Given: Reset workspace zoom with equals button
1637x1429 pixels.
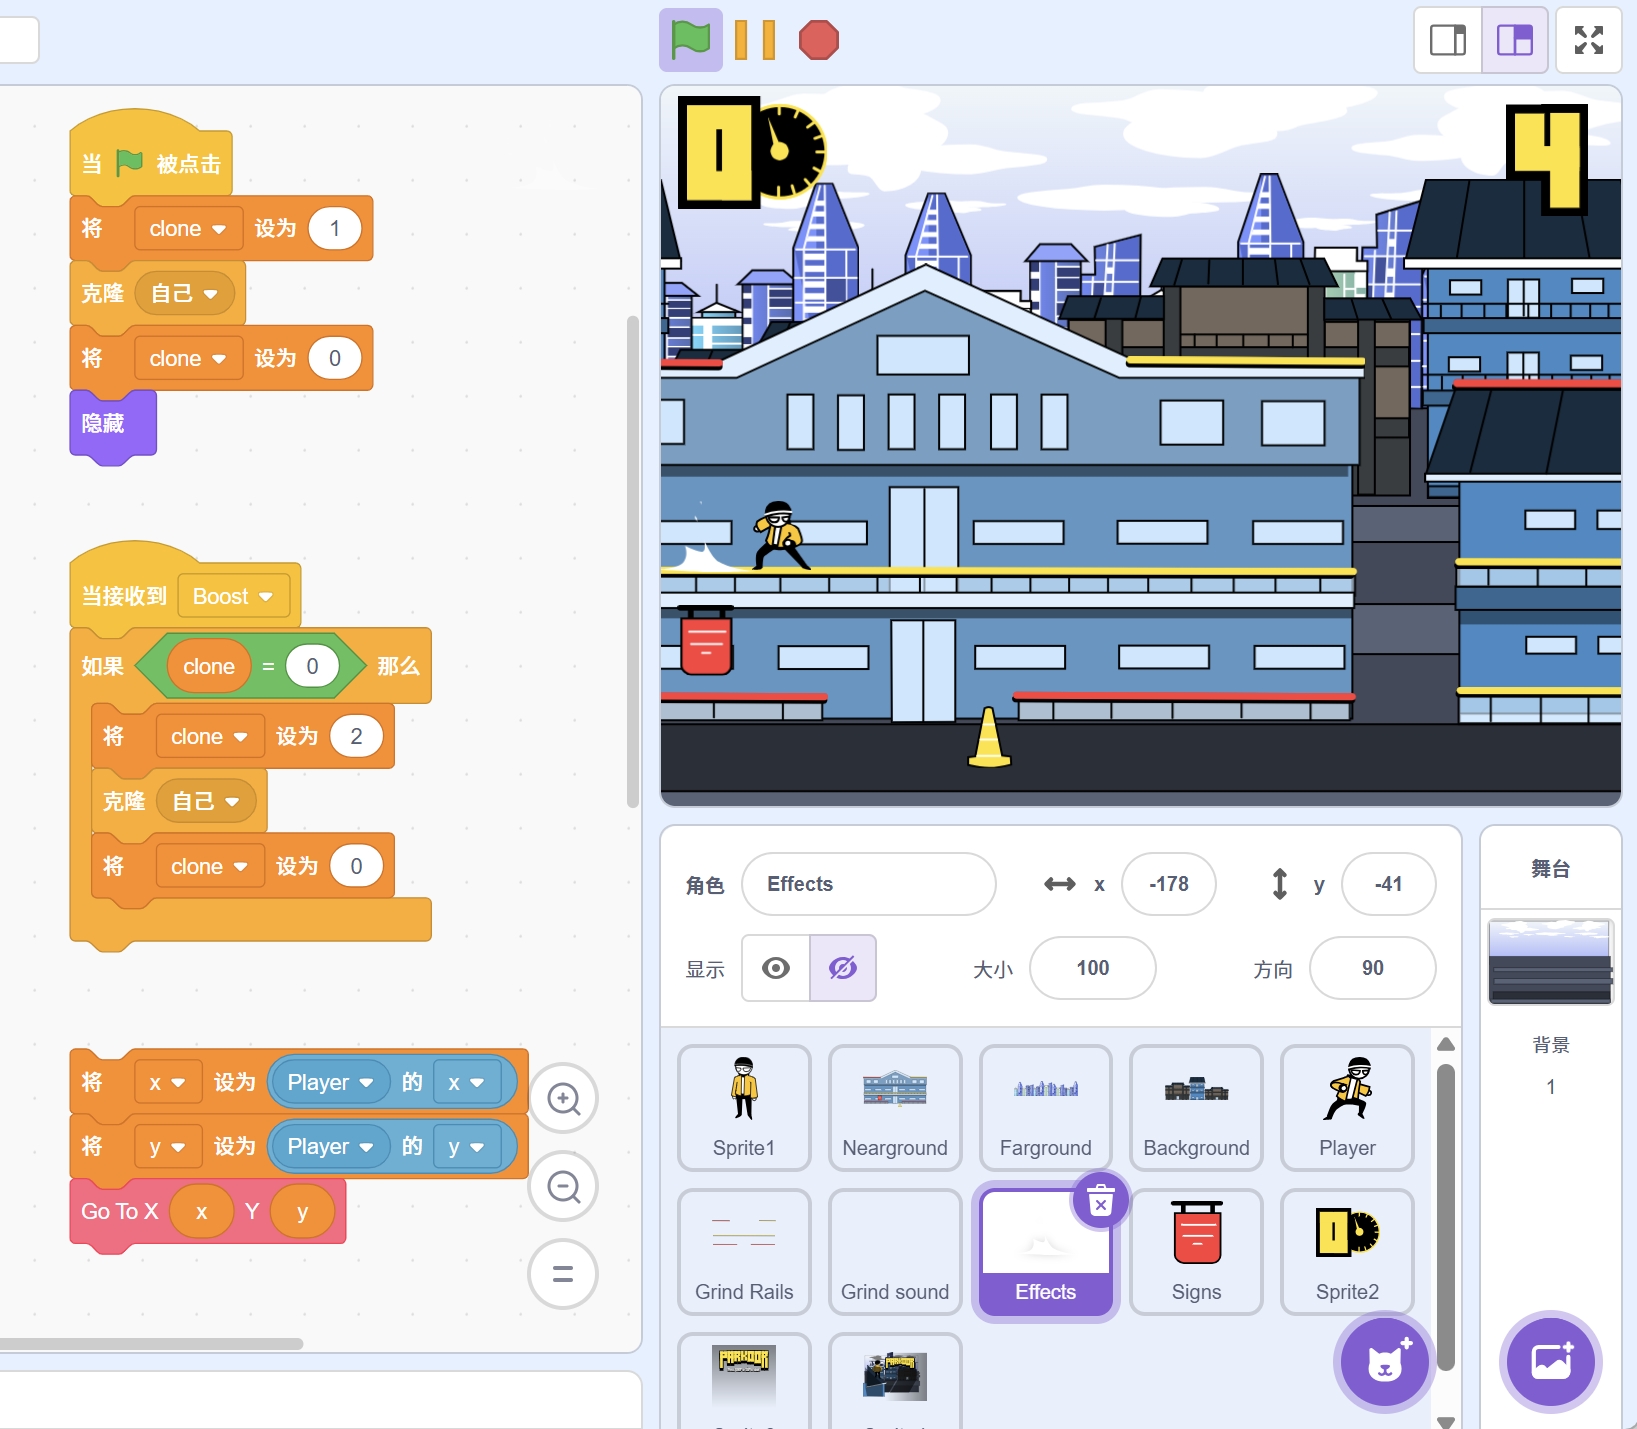Looking at the screenshot, I should pos(563,1274).
